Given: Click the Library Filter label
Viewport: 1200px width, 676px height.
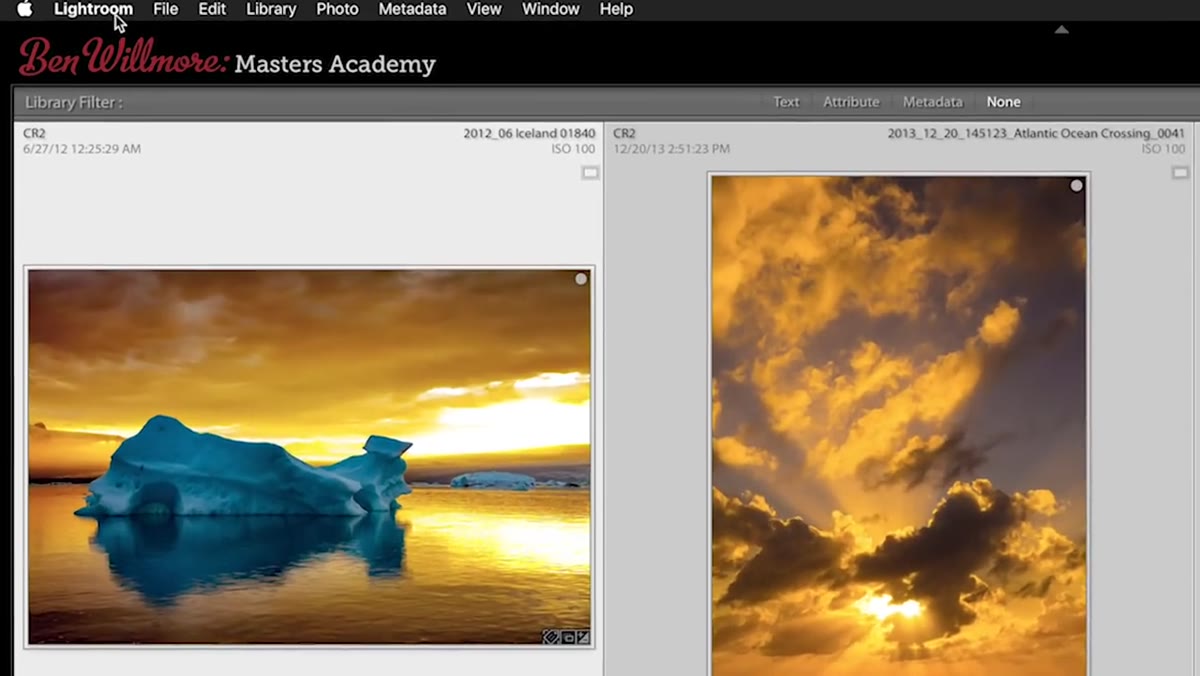Looking at the screenshot, I should tap(74, 102).
